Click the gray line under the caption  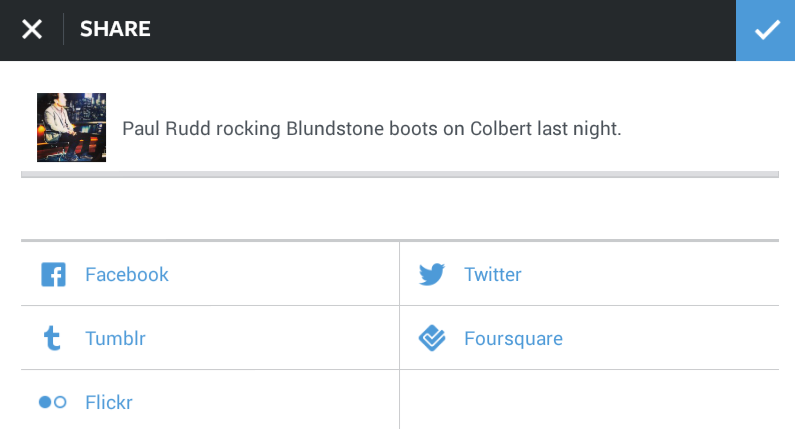pos(400,175)
